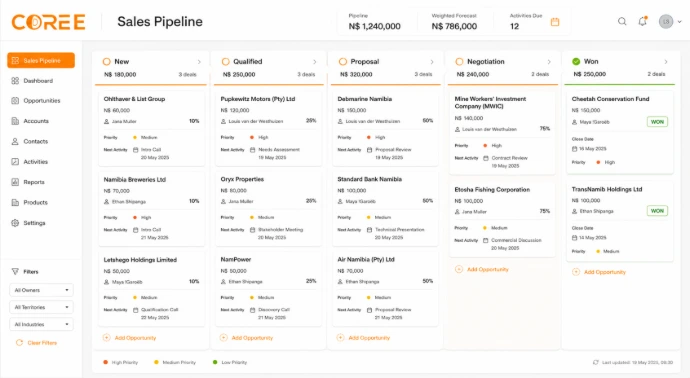Click the New stage circle icon
The height and width of the screenshot is (378, 690).
pos(106,62)
